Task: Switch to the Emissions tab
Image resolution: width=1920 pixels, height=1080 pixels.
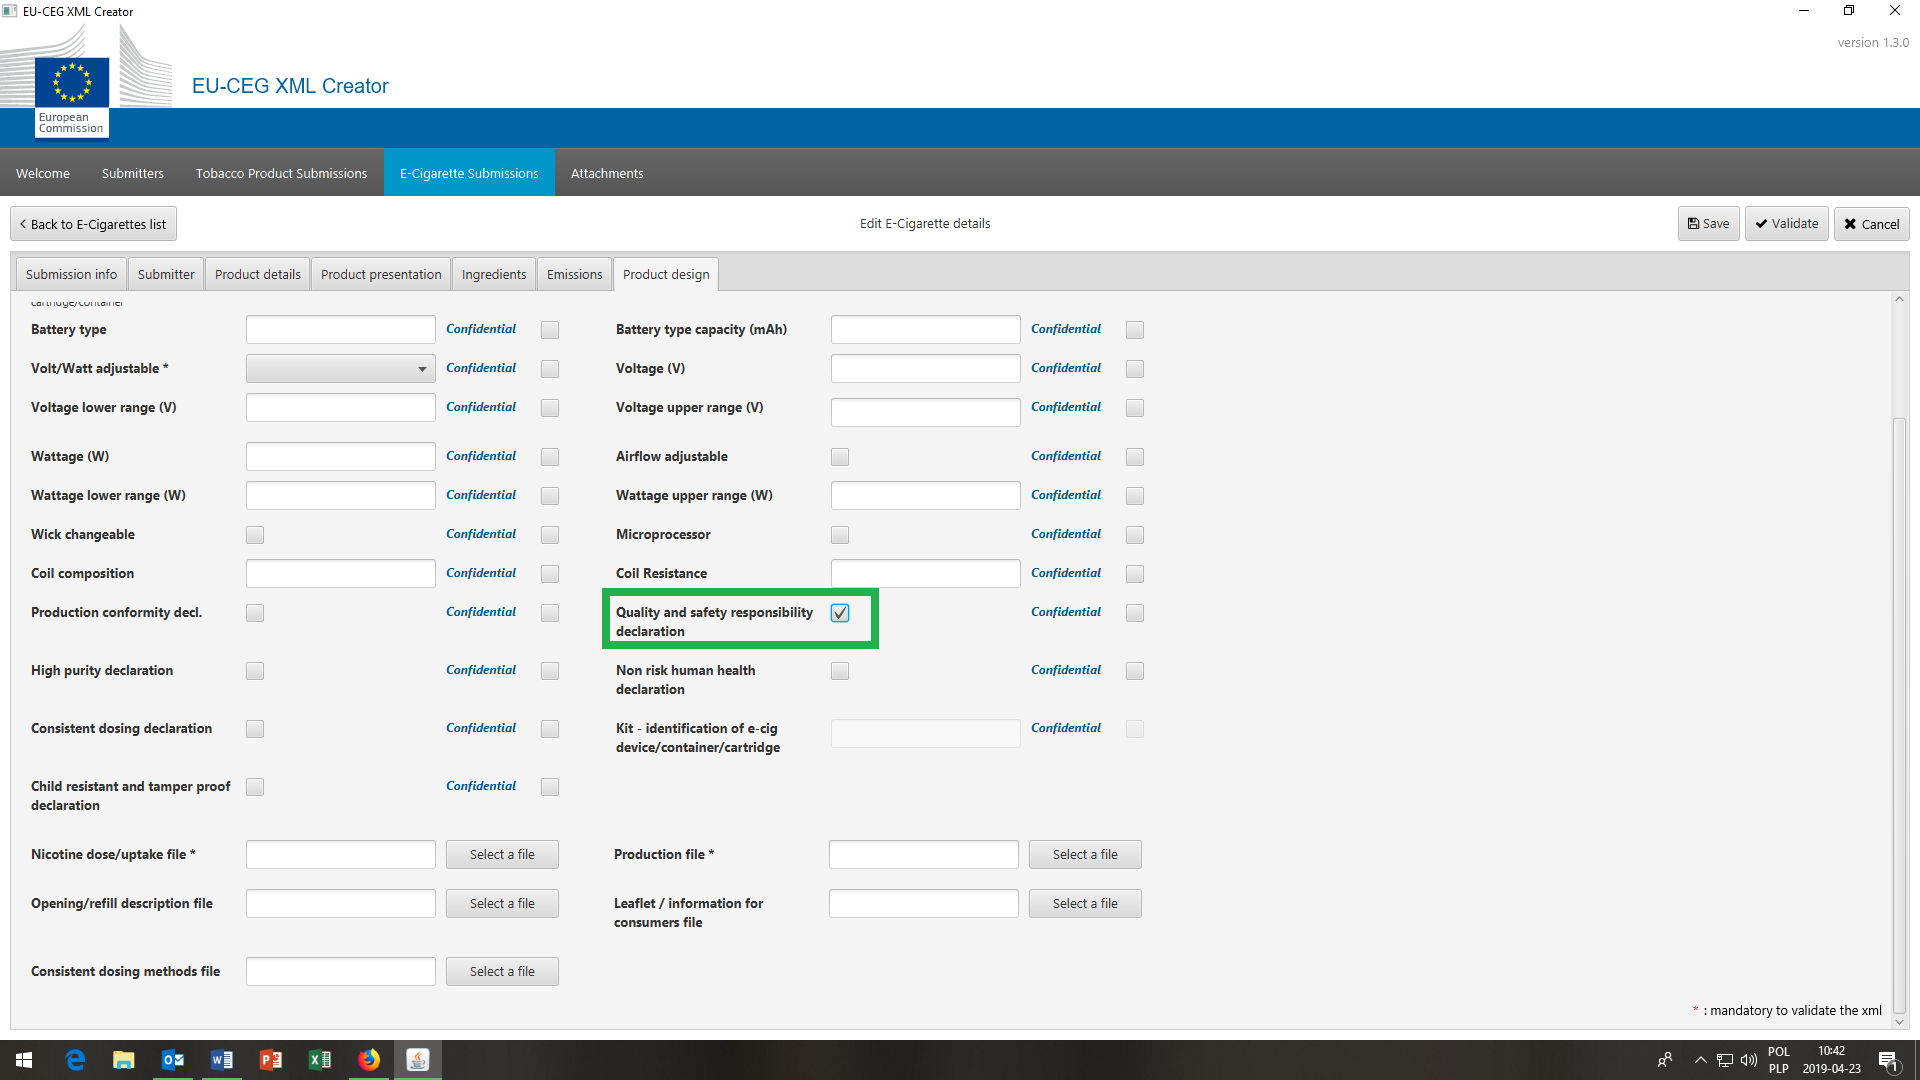Action: point(574,275)
